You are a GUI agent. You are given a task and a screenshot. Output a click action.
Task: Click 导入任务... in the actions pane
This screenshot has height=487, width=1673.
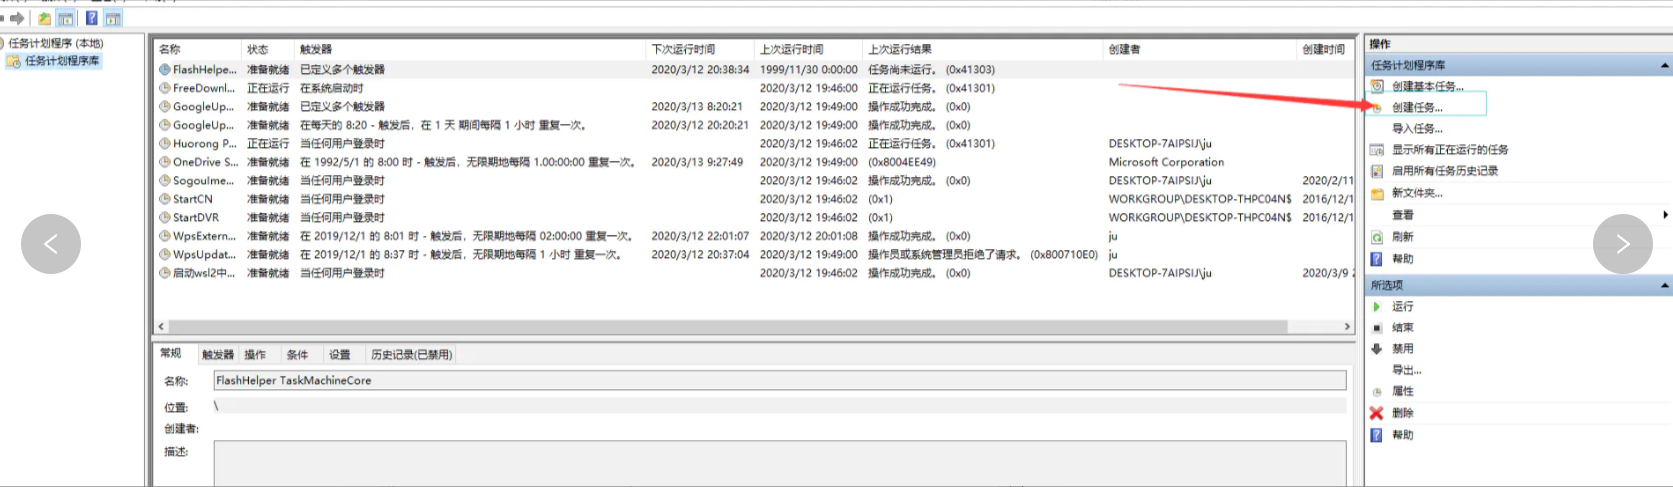coord(1417,129)
